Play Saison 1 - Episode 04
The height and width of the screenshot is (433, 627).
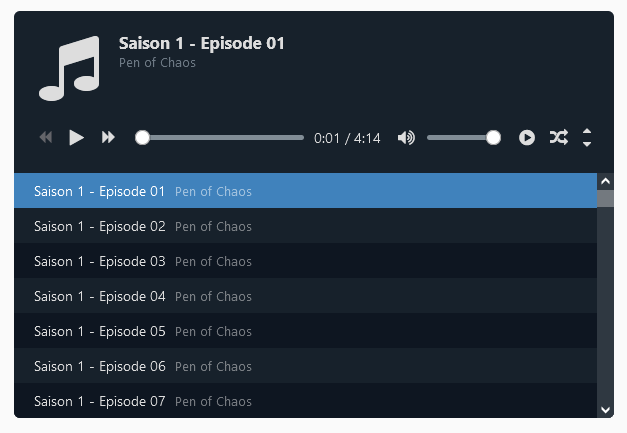click(x=306, y=296)
